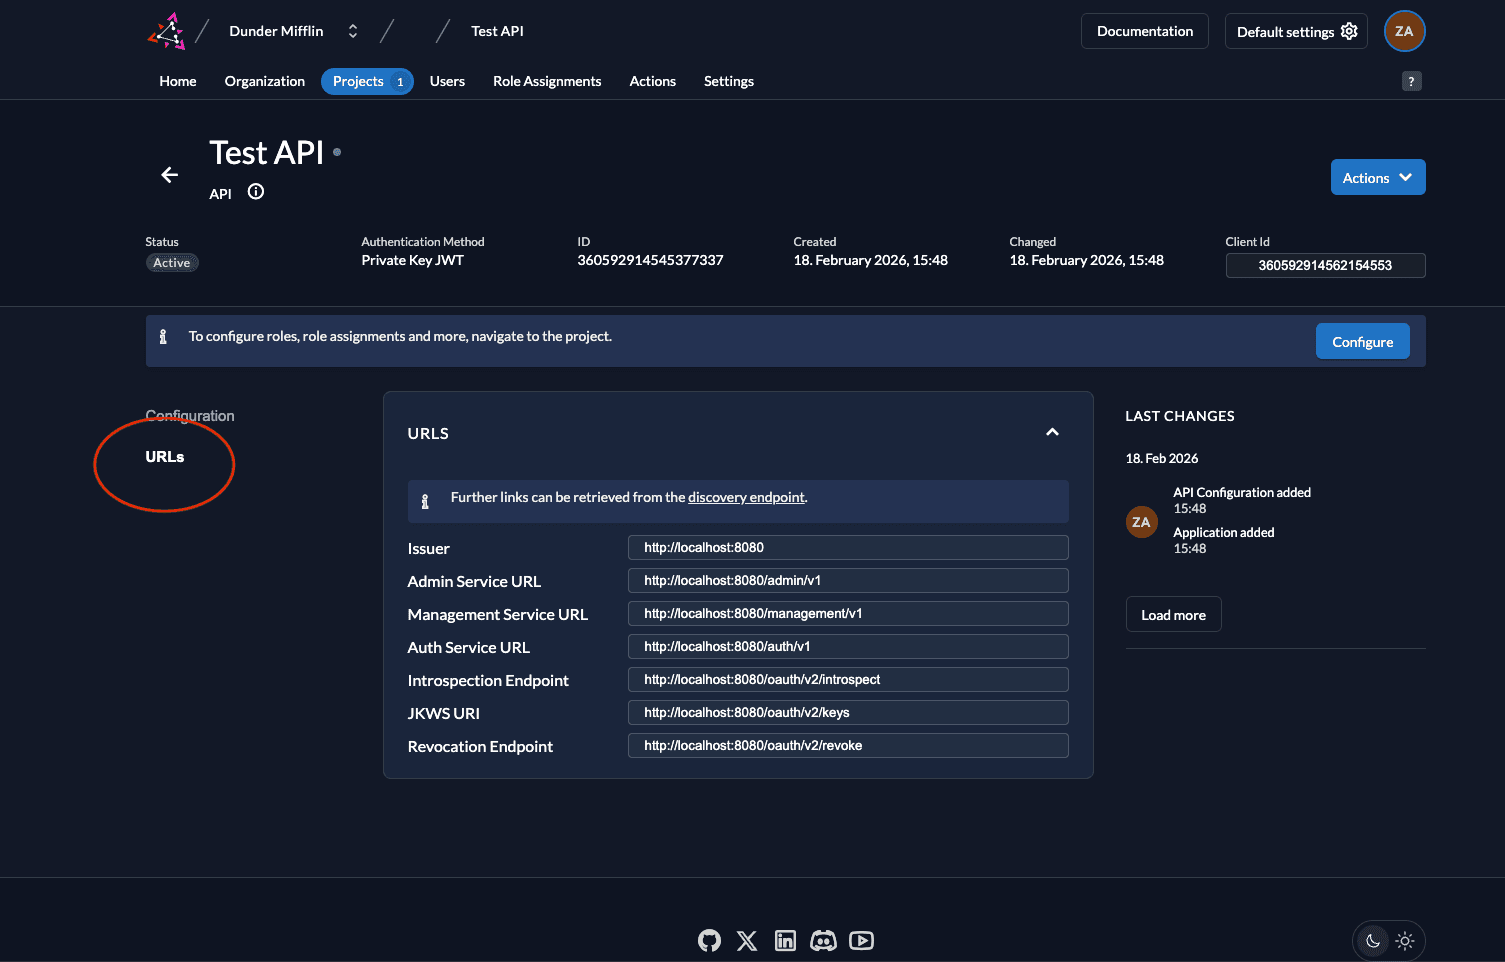
Task: Open the Users tab
Action: click(447, 81)
